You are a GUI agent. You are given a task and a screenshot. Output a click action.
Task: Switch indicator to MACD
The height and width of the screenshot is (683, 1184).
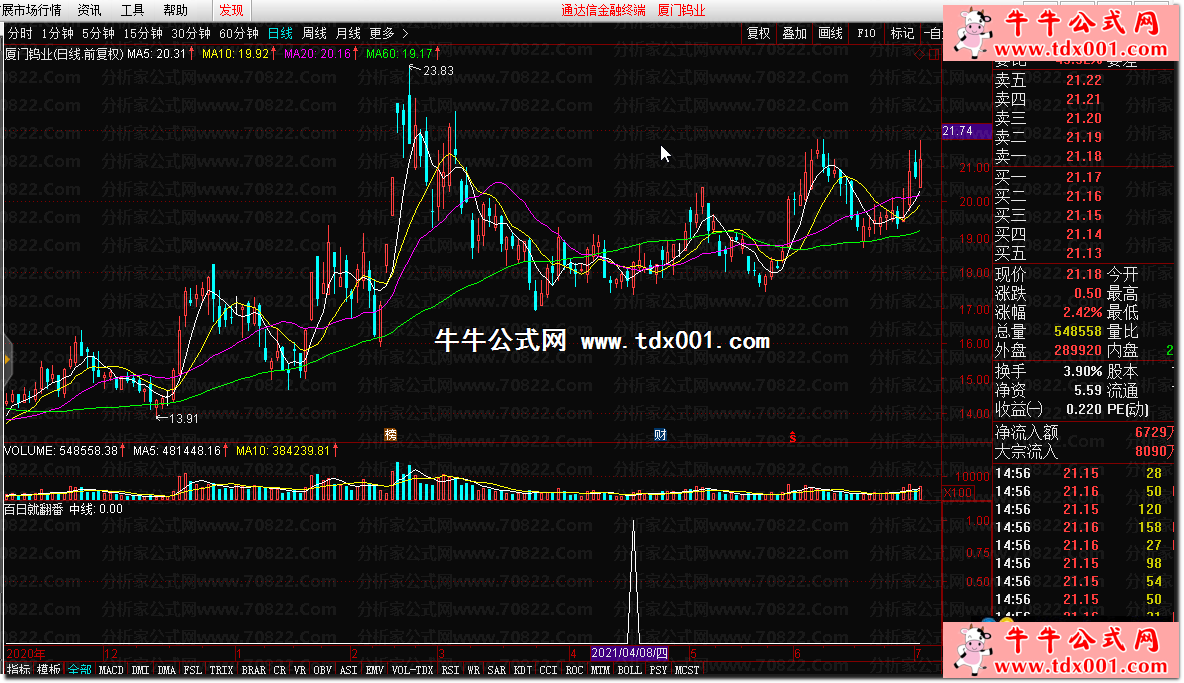tap(111, 670)
